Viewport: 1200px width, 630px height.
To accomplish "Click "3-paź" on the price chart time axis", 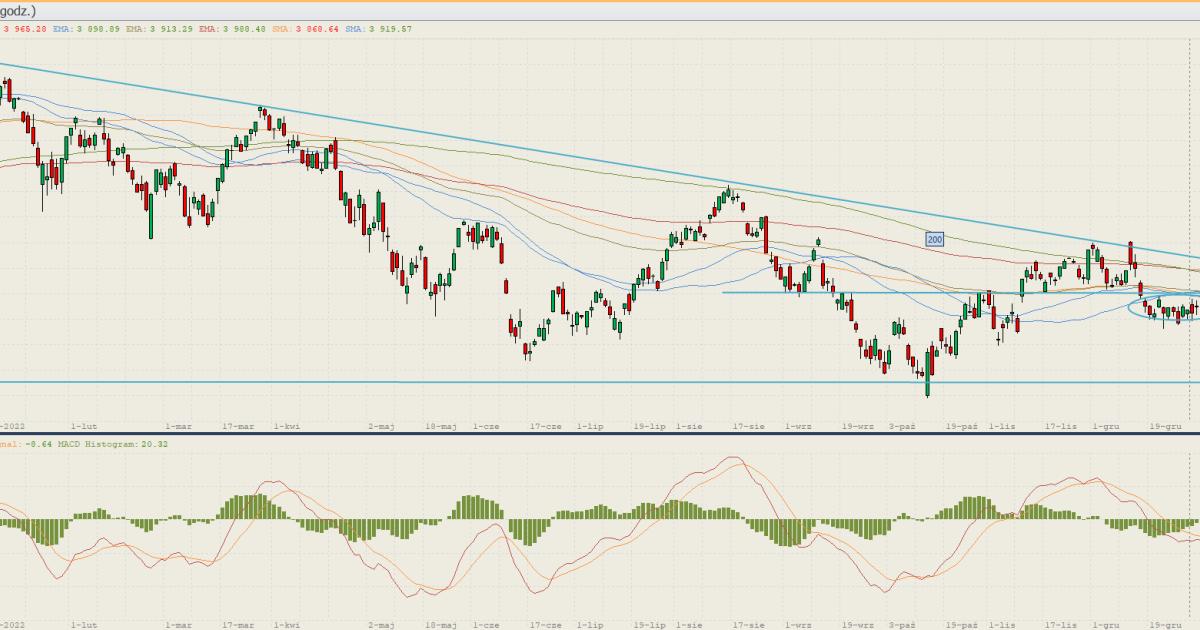I will (902, 425).
